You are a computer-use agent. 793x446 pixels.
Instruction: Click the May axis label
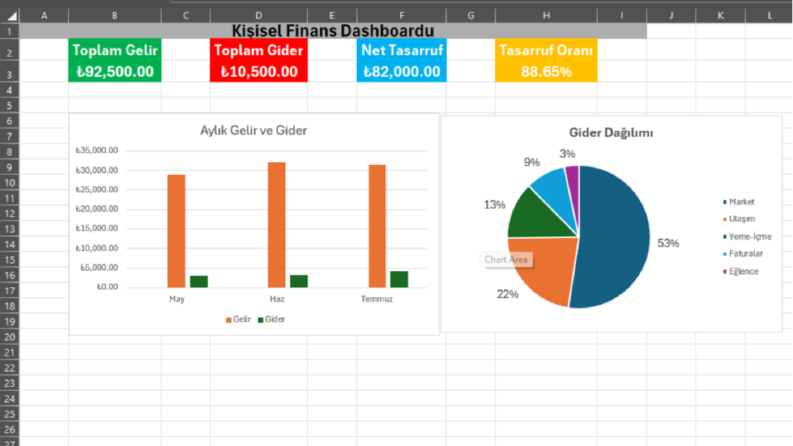[x=177, y=299]
